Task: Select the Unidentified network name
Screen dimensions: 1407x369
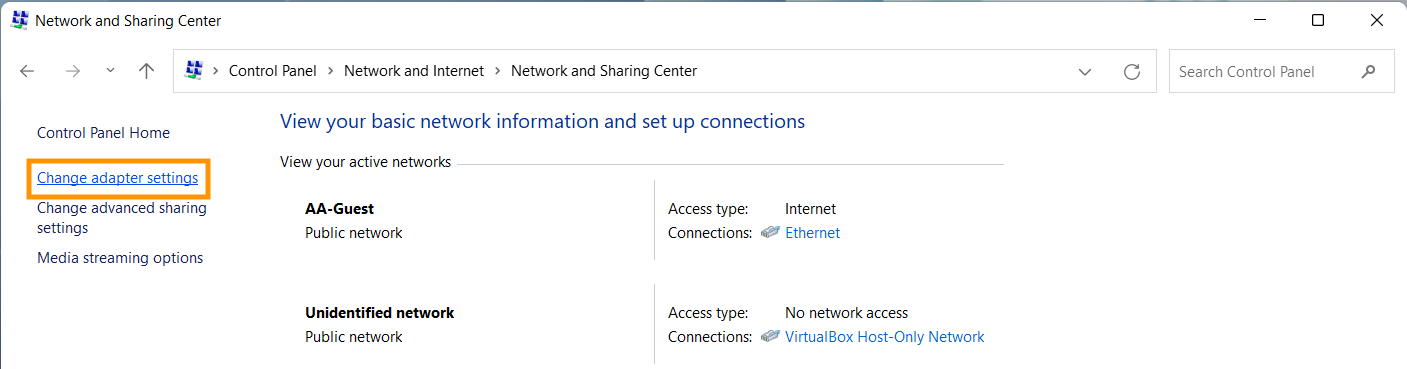Action: coord(379,313)
